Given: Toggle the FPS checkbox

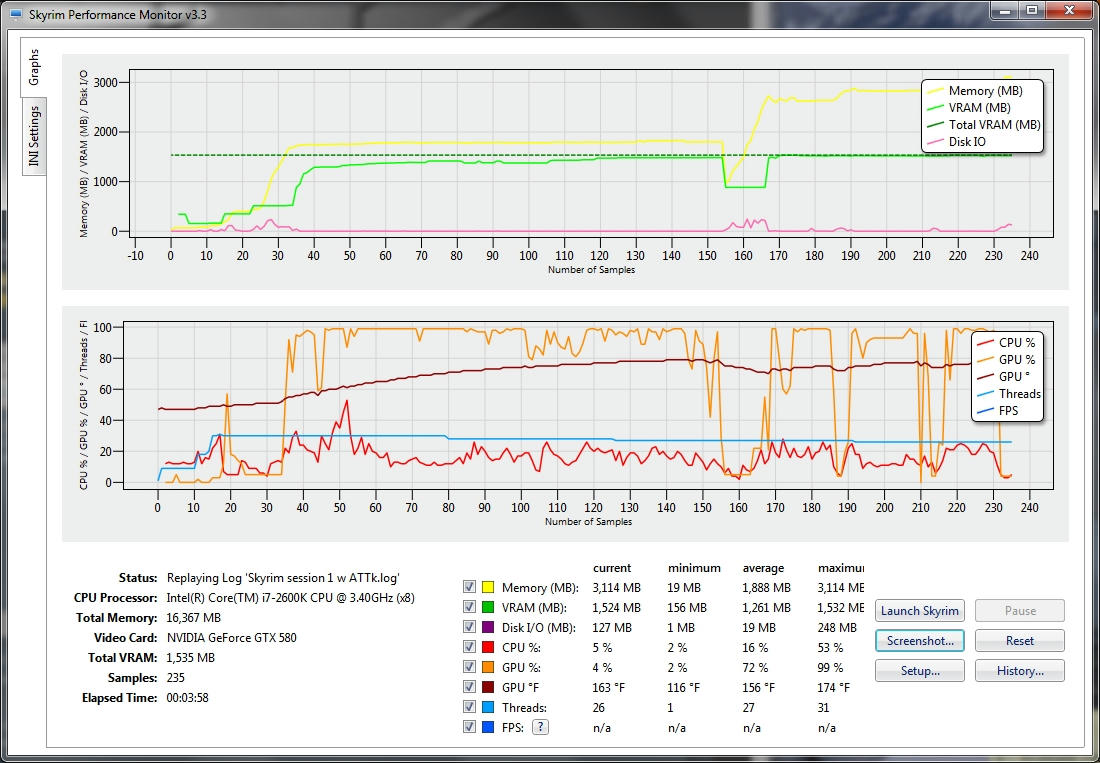Looking at the screenshot, I should coord(469,728).
